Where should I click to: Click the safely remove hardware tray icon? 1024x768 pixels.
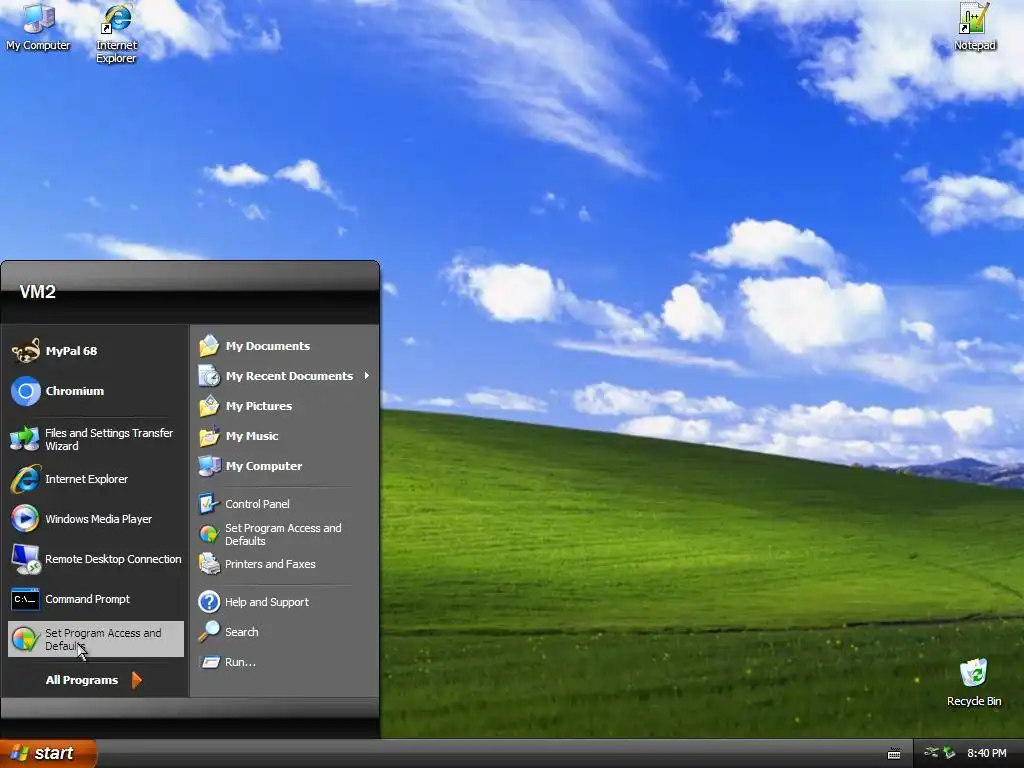pyautogui.click(x=949, y=753)
